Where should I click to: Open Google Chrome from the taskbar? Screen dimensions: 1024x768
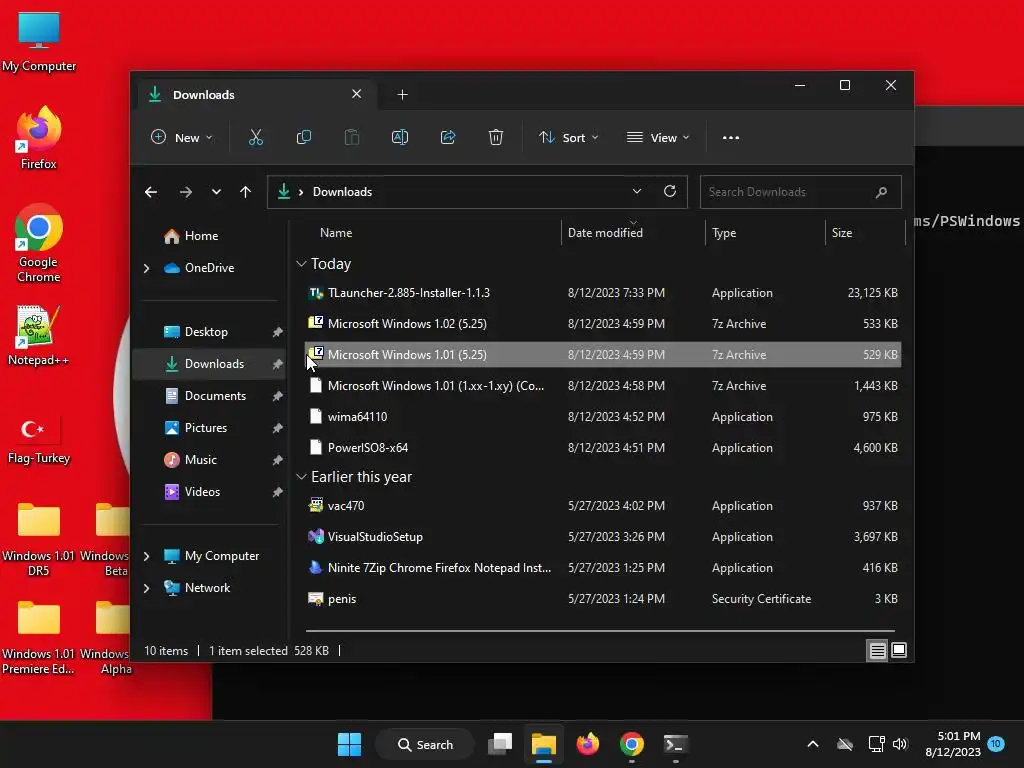(632, 744)
